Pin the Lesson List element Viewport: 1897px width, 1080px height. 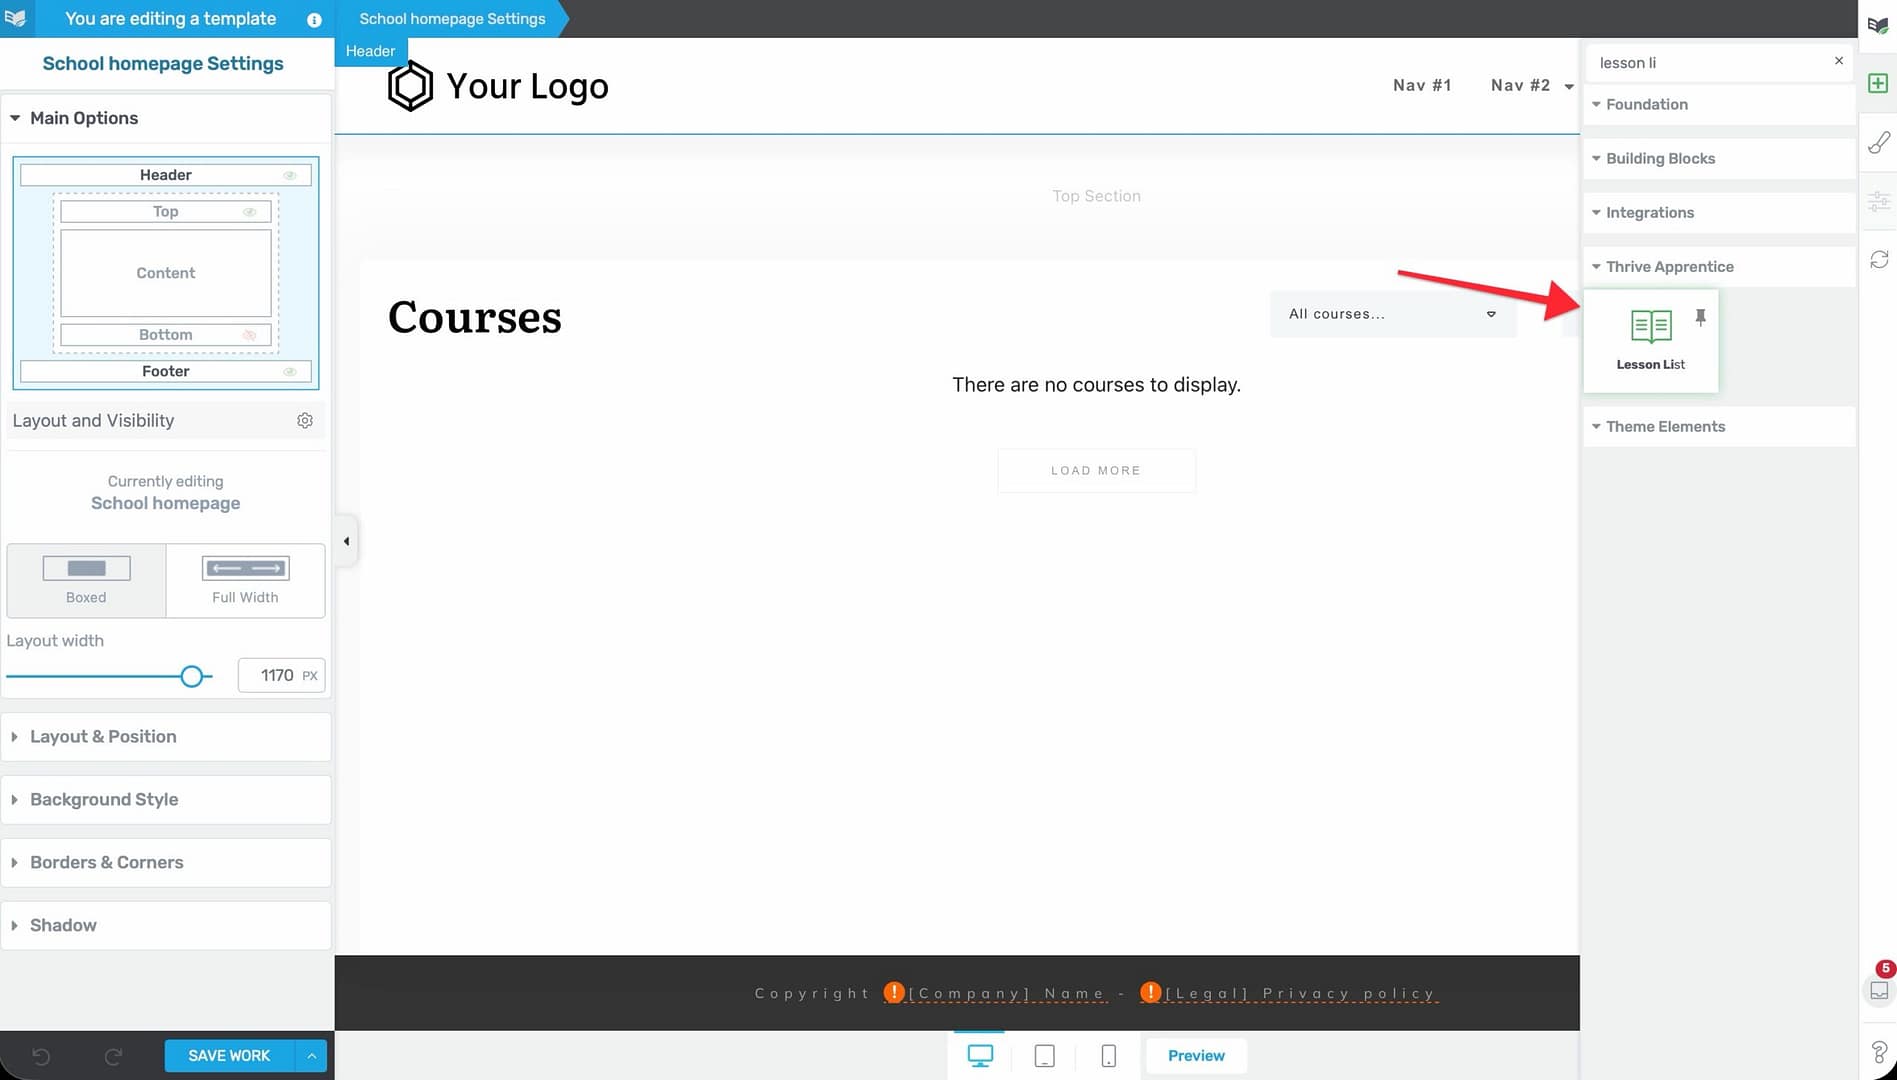pyautogui.click(x=1700, y=318)
